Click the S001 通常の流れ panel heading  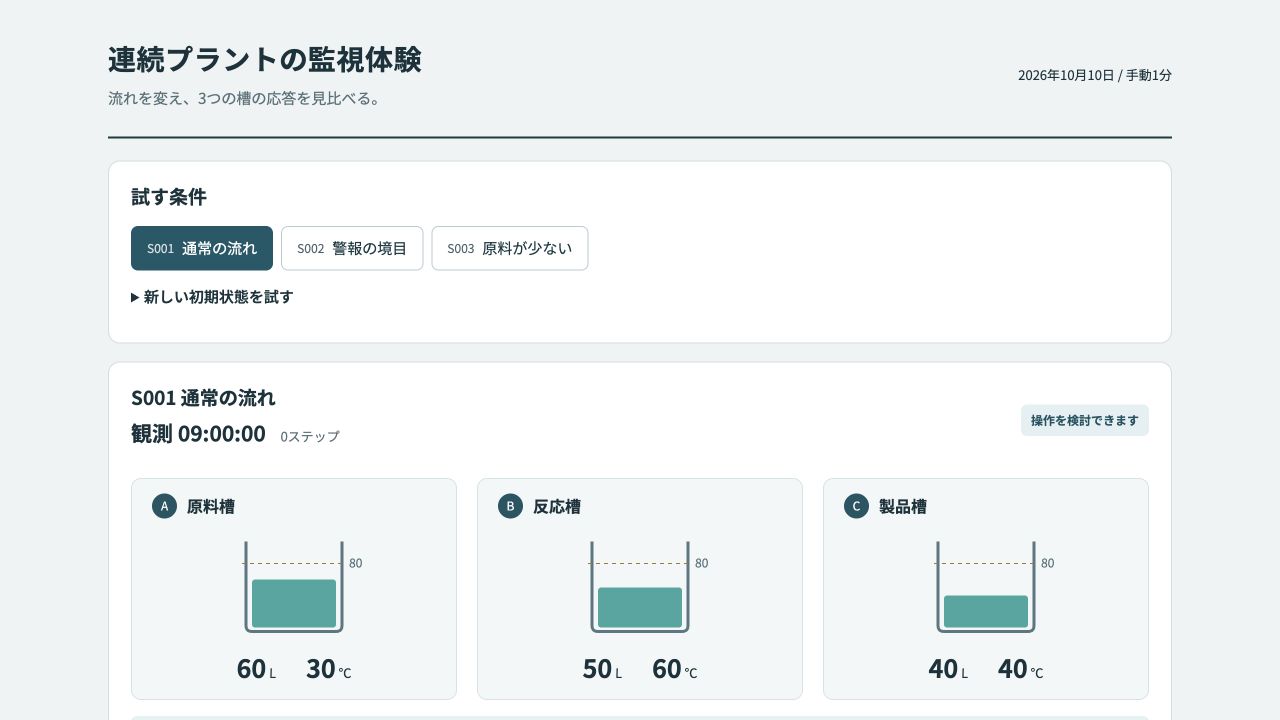[203, 398]
